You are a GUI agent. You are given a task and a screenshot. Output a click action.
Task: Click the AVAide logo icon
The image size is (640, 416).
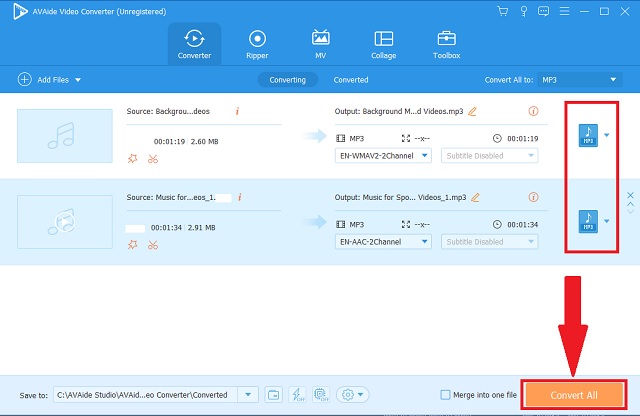click(x=20, y=11)
